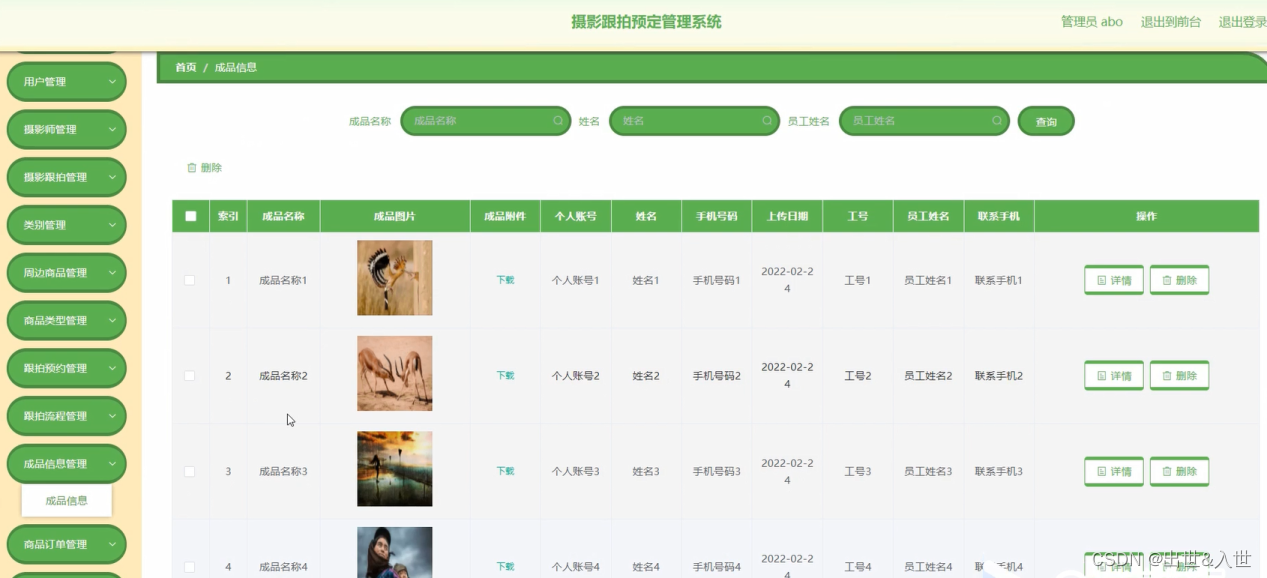Click 退出登录 link
This screenshot has height=578, width=1267.
(1242, 22)
